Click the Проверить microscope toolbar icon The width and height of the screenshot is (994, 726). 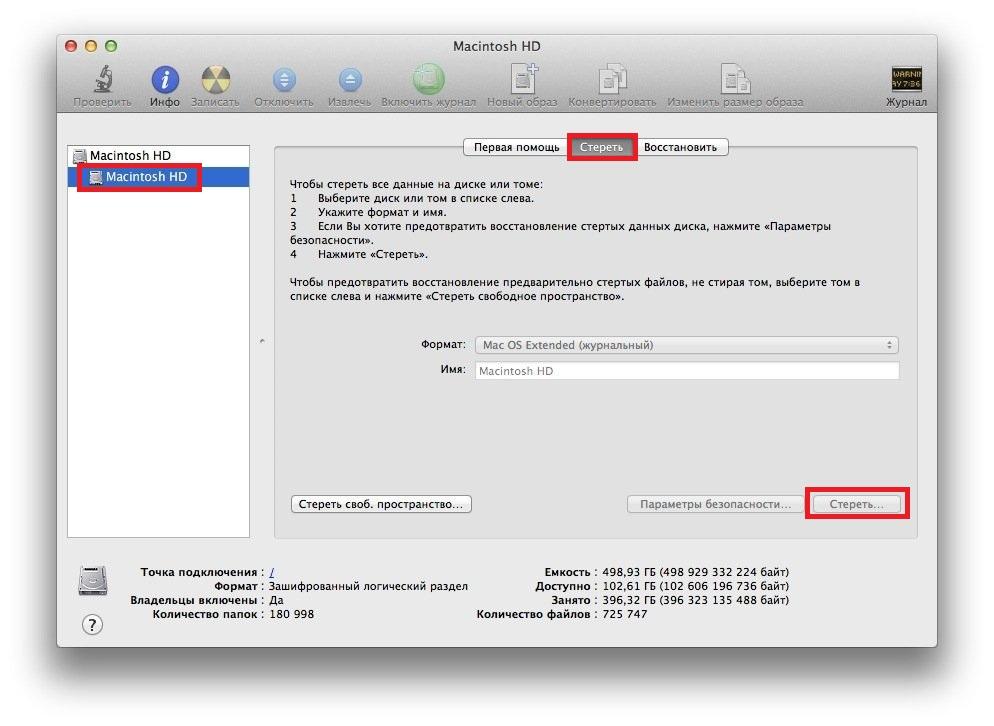tap(102, 80)
